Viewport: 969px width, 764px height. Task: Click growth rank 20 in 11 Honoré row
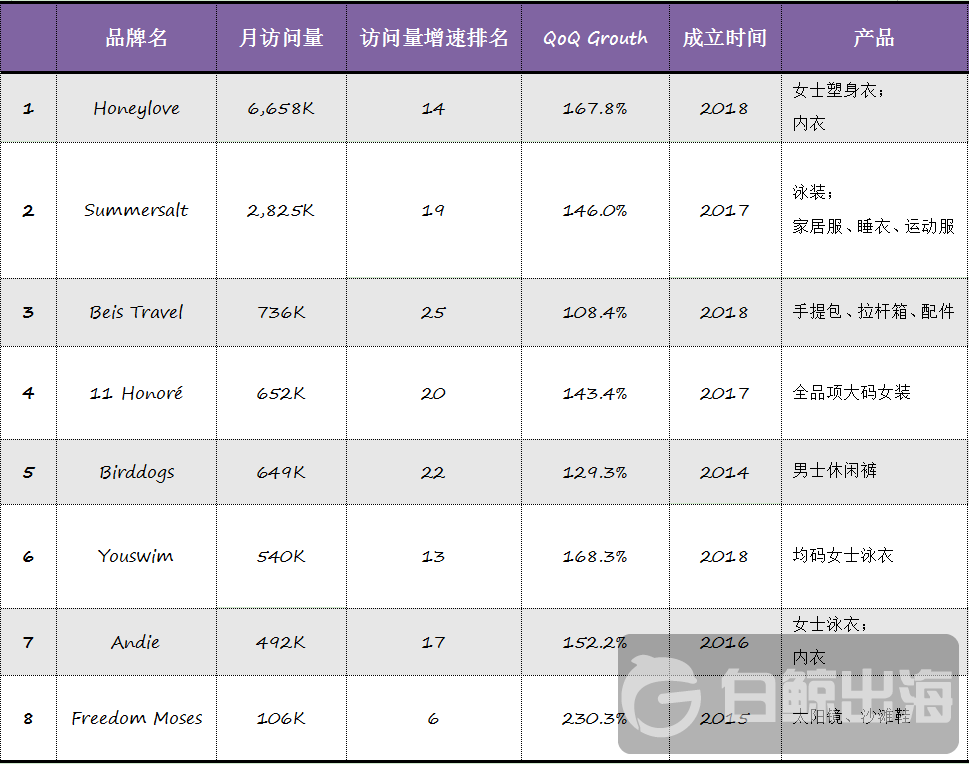point(433,393)
